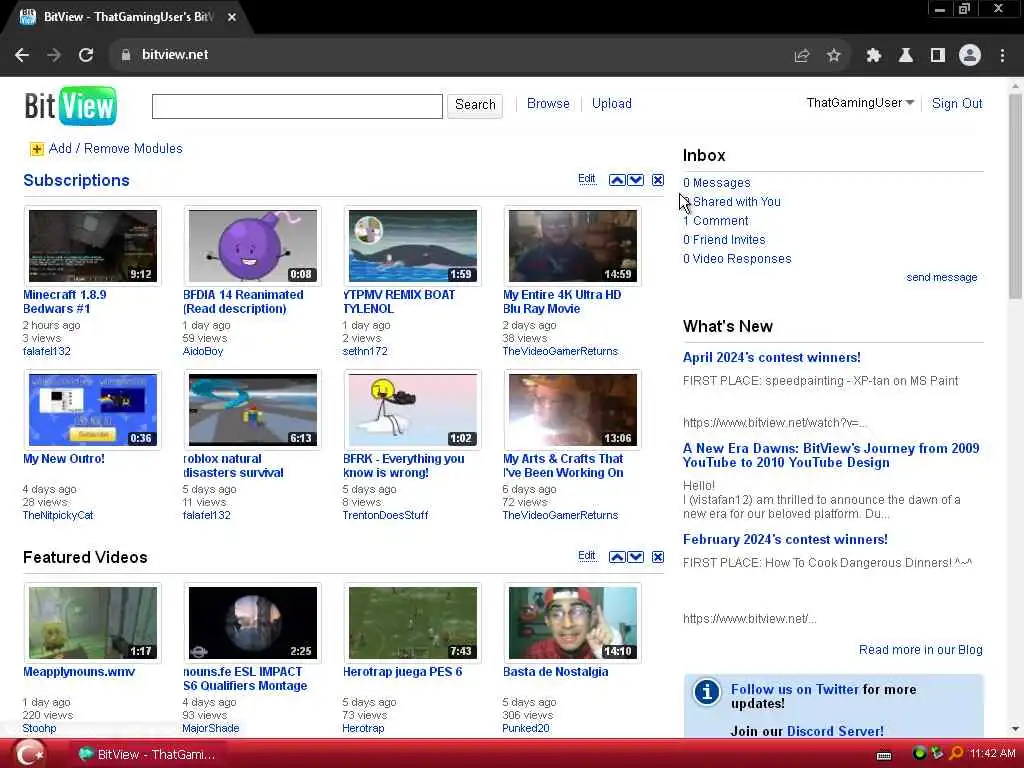
Task: Click the info icon in Twitter notice
Action: [x=707, y=692]
